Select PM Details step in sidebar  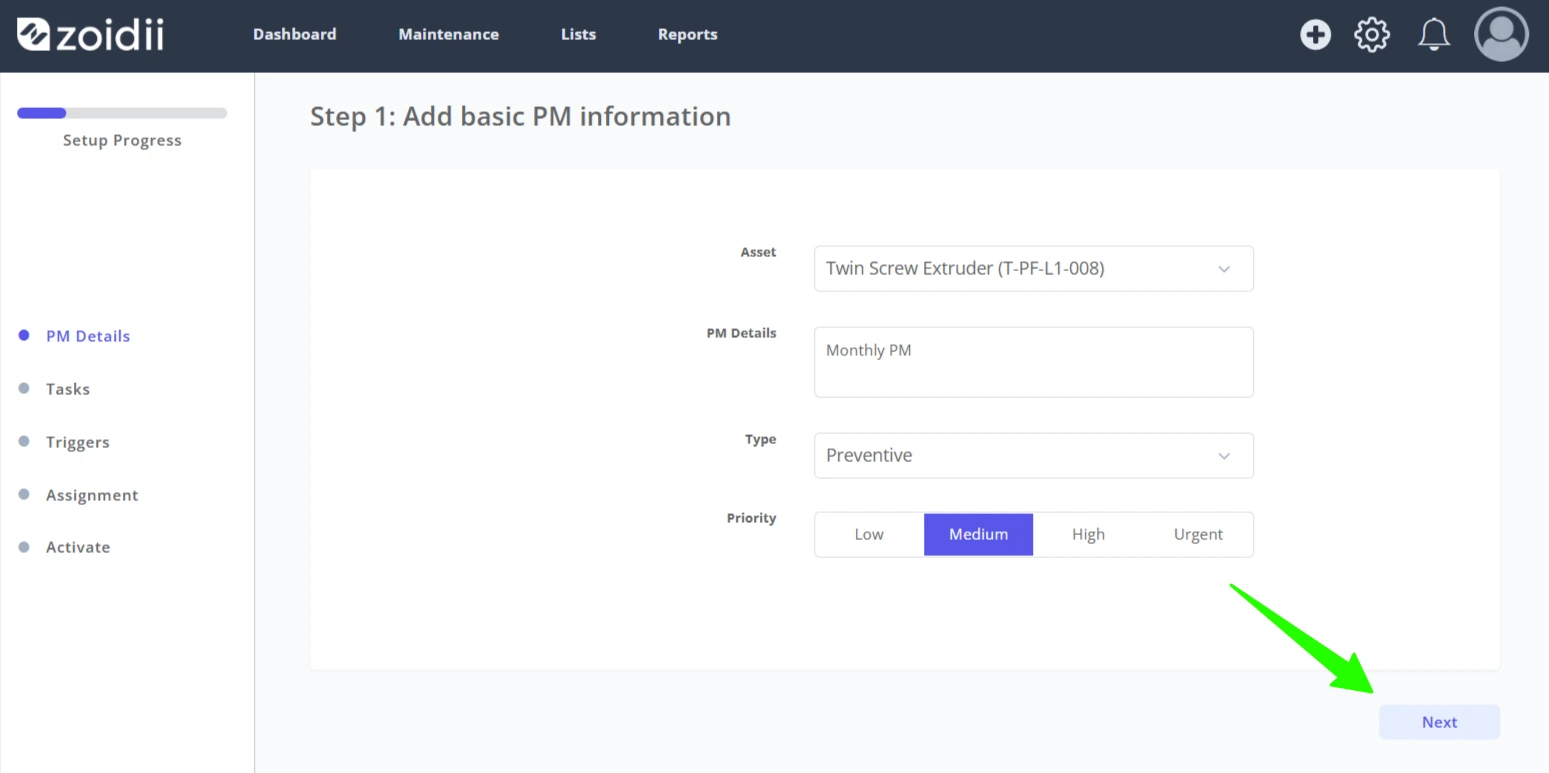(x=88, y=336)
